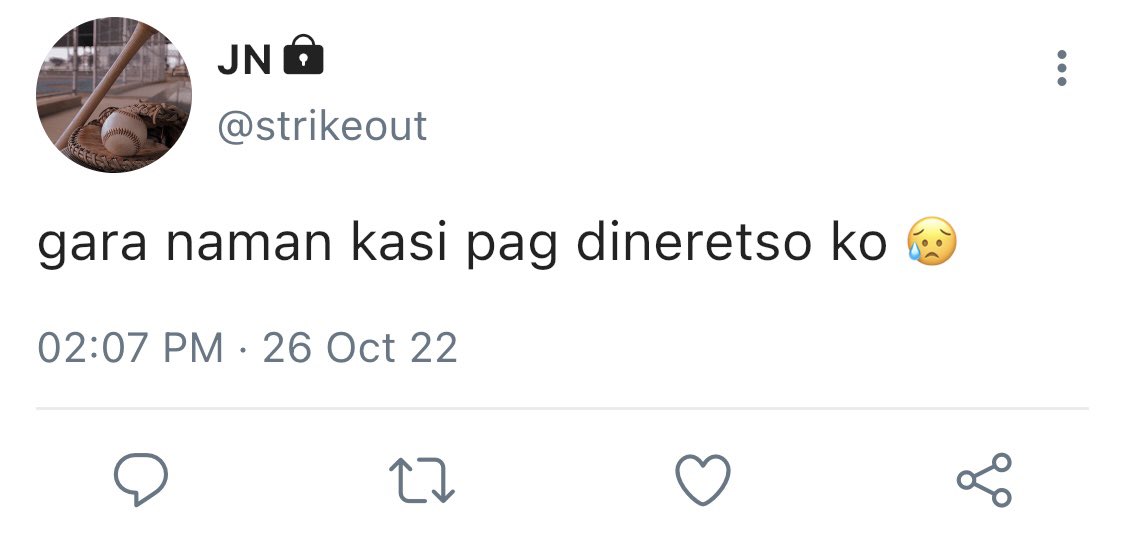
Task: Click the word ko before the emoji
Action: pyautogui.click(x=860, y=243)
